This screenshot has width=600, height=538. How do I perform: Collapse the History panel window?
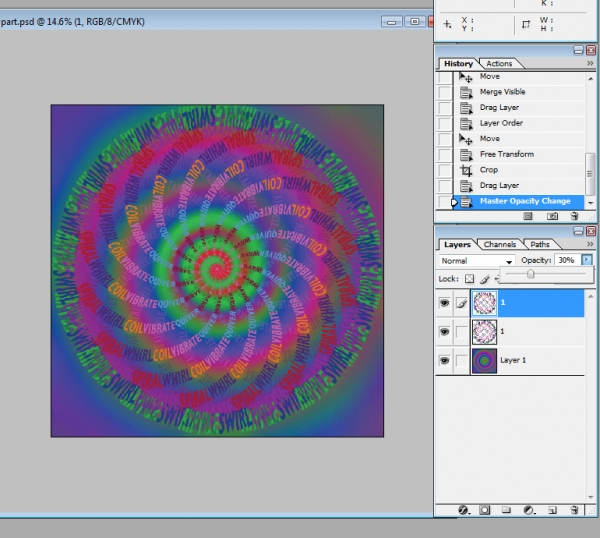[x=578, y=50]
